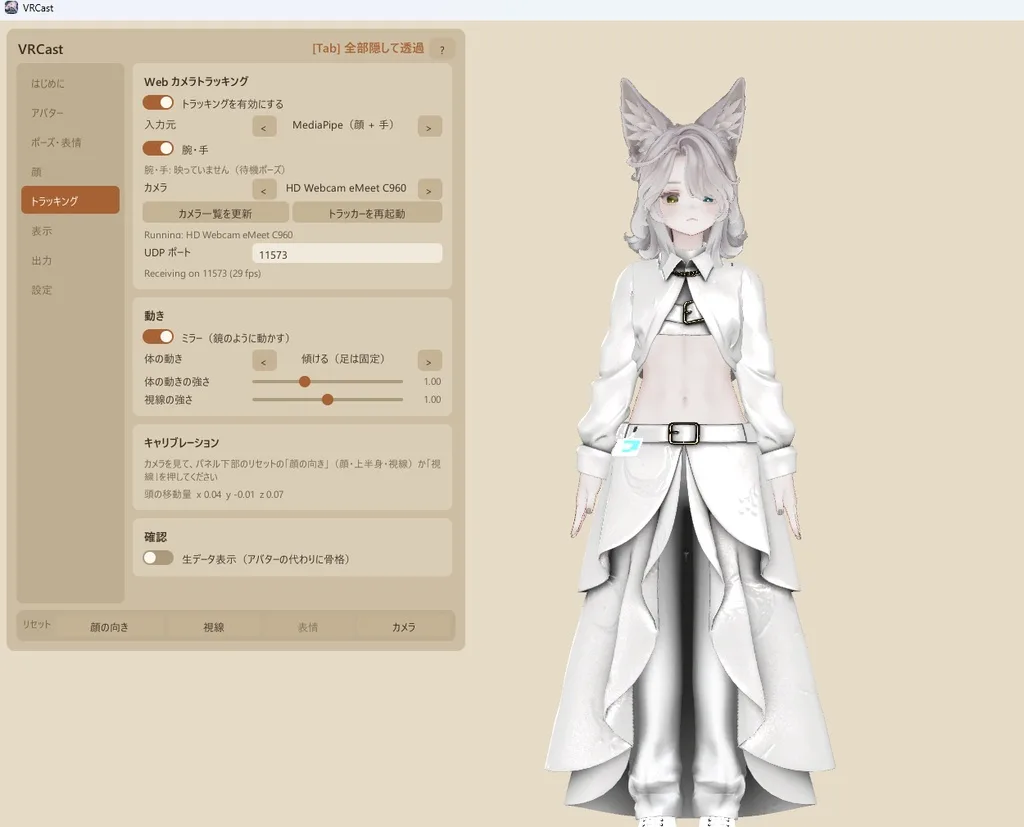Open the アバター sidebar tab
This screenshot has width=1024, height=827.
pyautogui.click(x=71, y=113)
